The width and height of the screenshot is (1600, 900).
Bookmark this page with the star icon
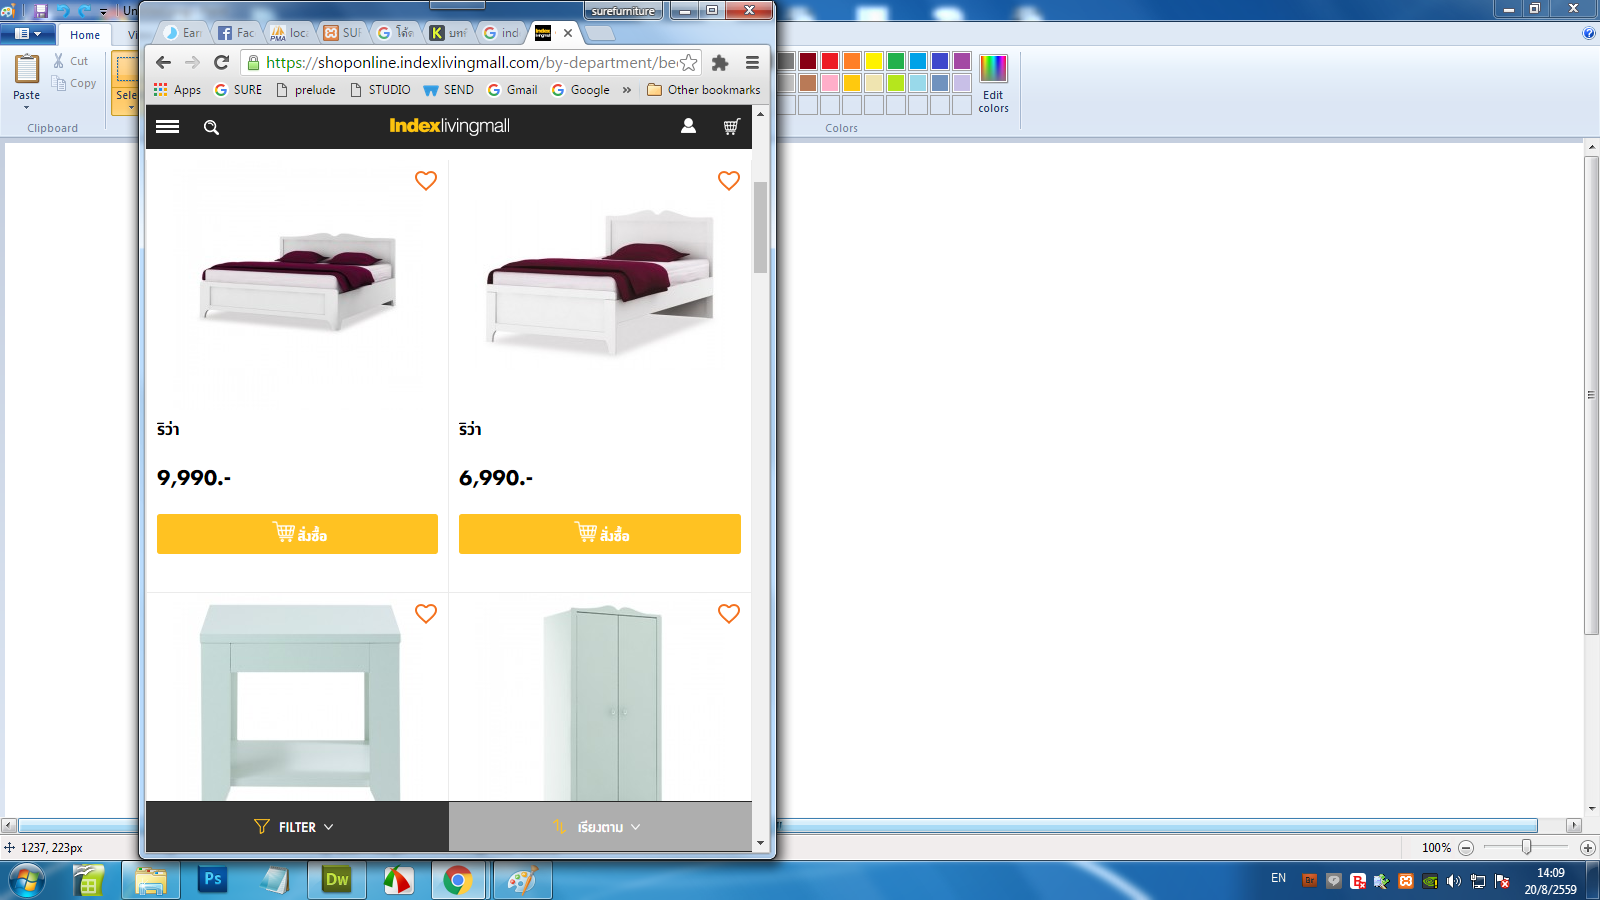(x=689, y=63)
